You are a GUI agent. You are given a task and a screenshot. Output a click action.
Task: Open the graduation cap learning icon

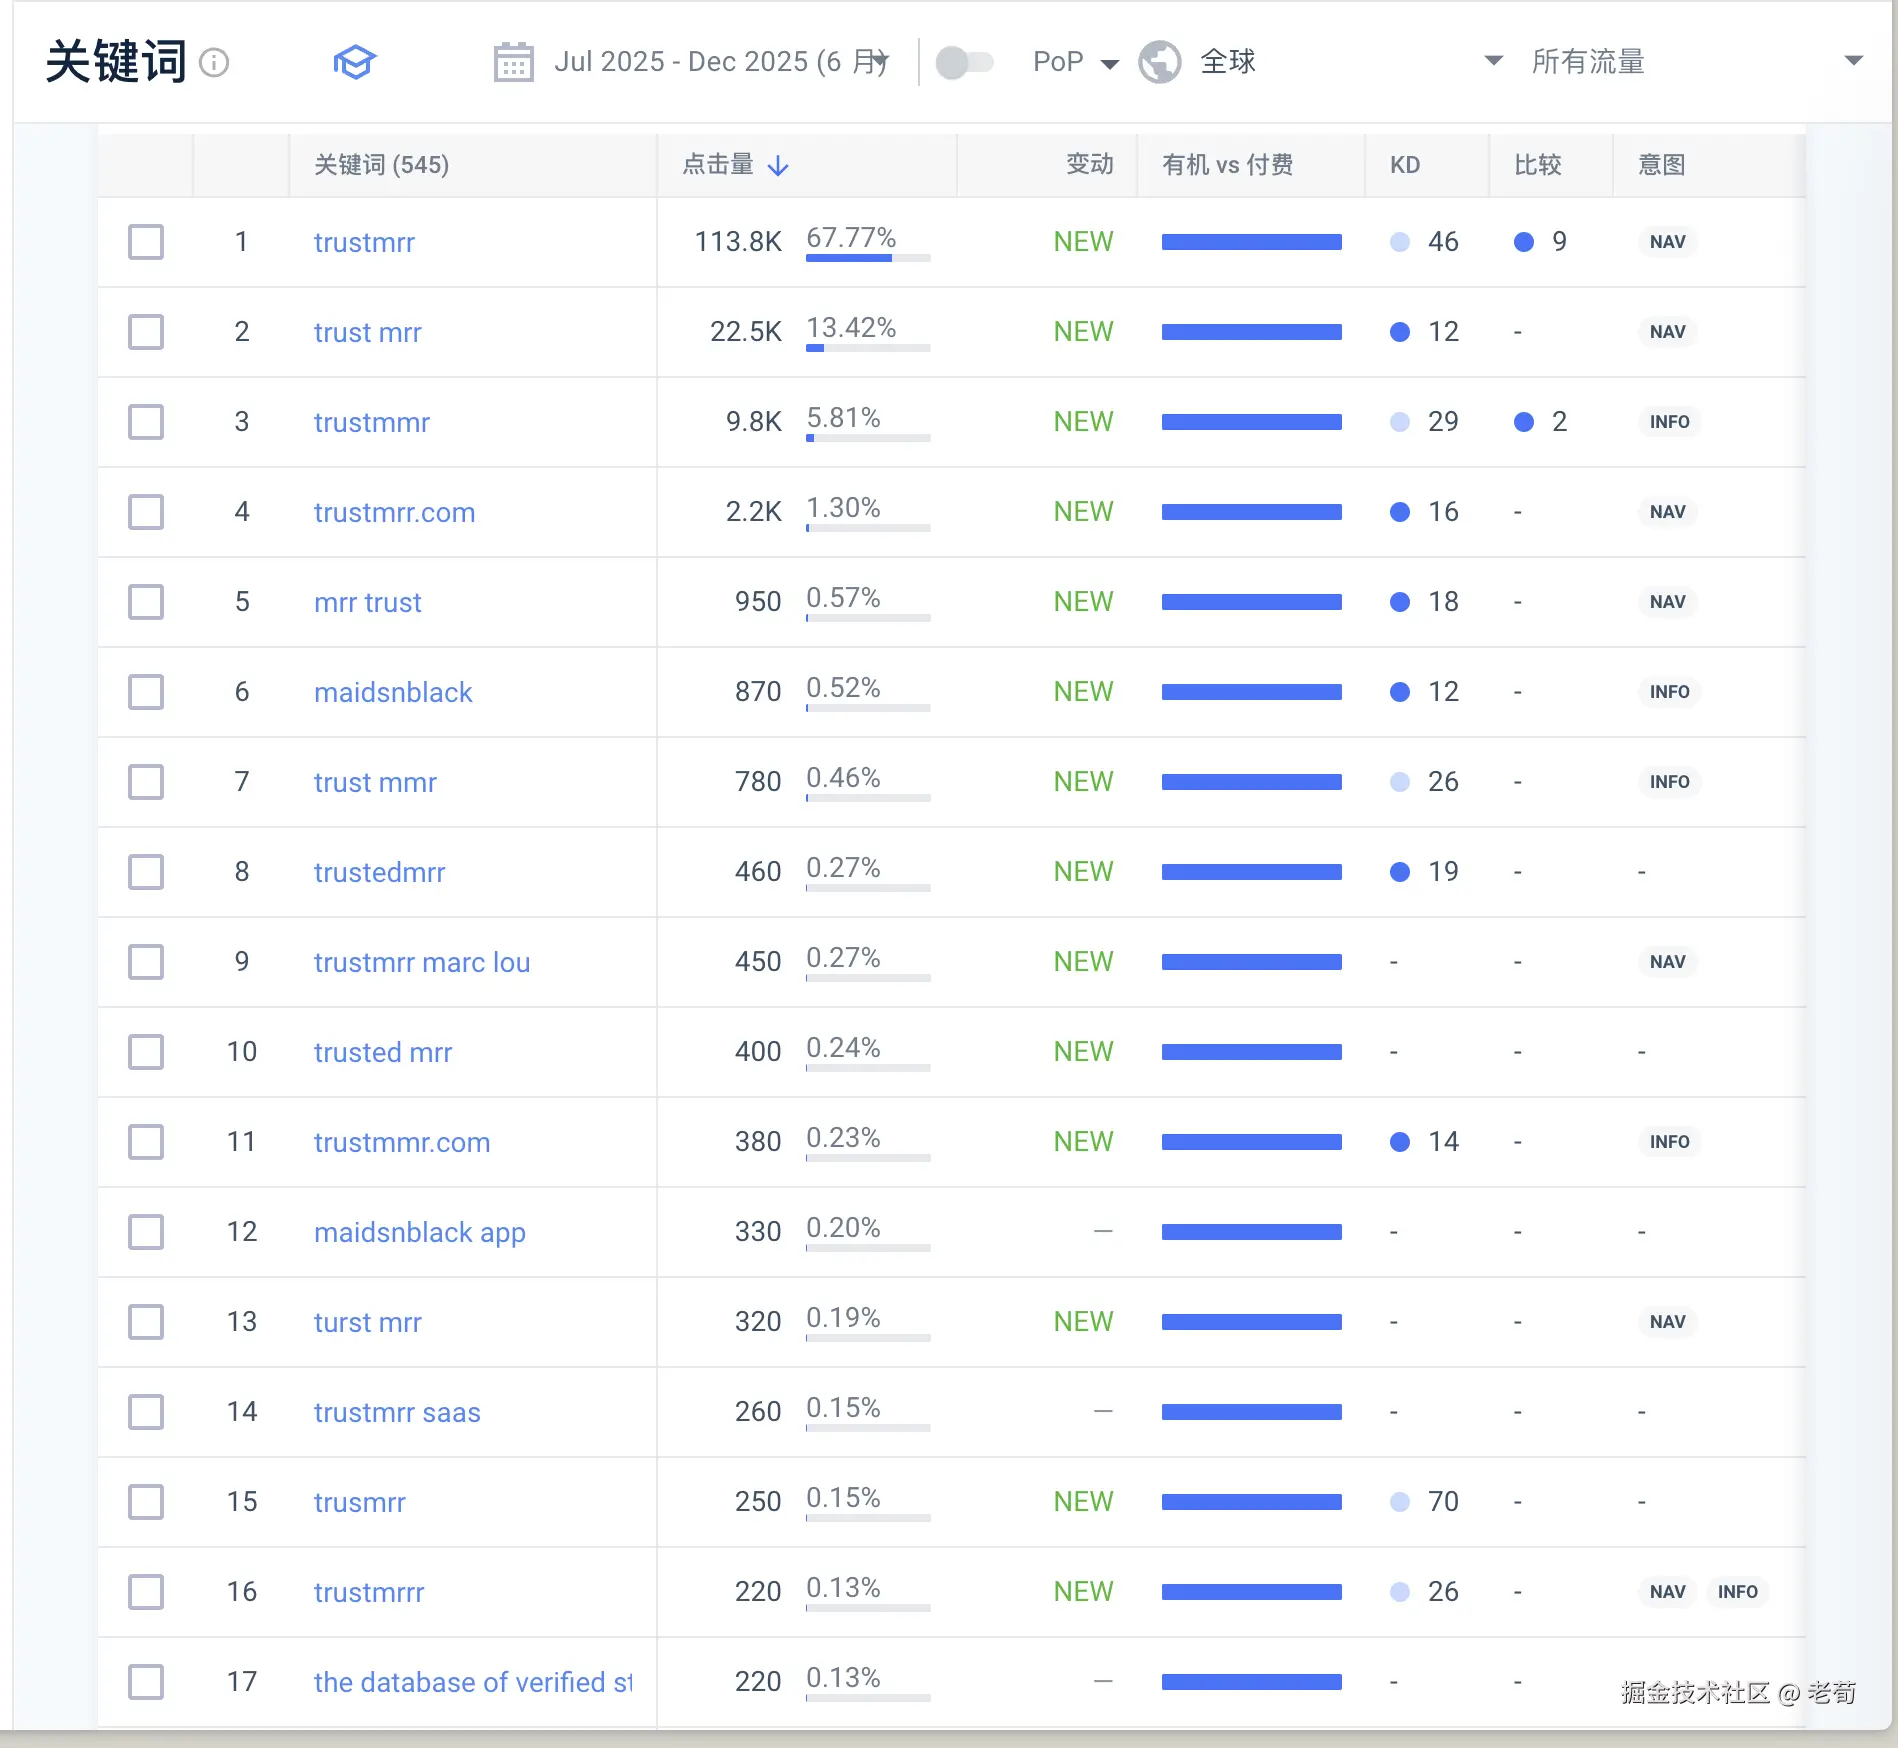click(x=354, y=62)
